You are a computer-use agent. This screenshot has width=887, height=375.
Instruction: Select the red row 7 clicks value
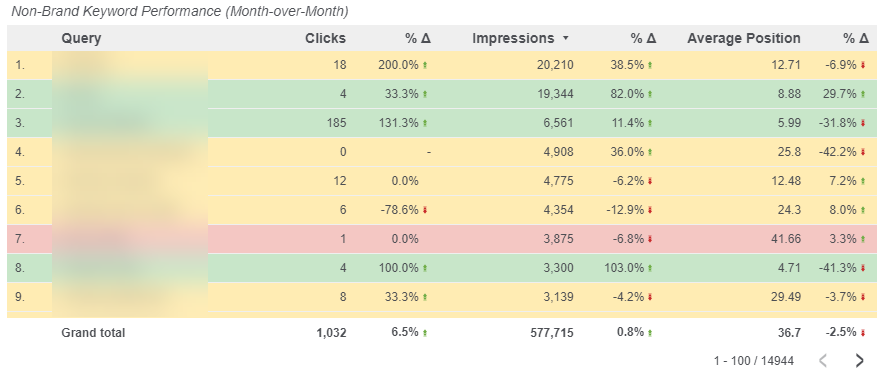click(343, 239)
